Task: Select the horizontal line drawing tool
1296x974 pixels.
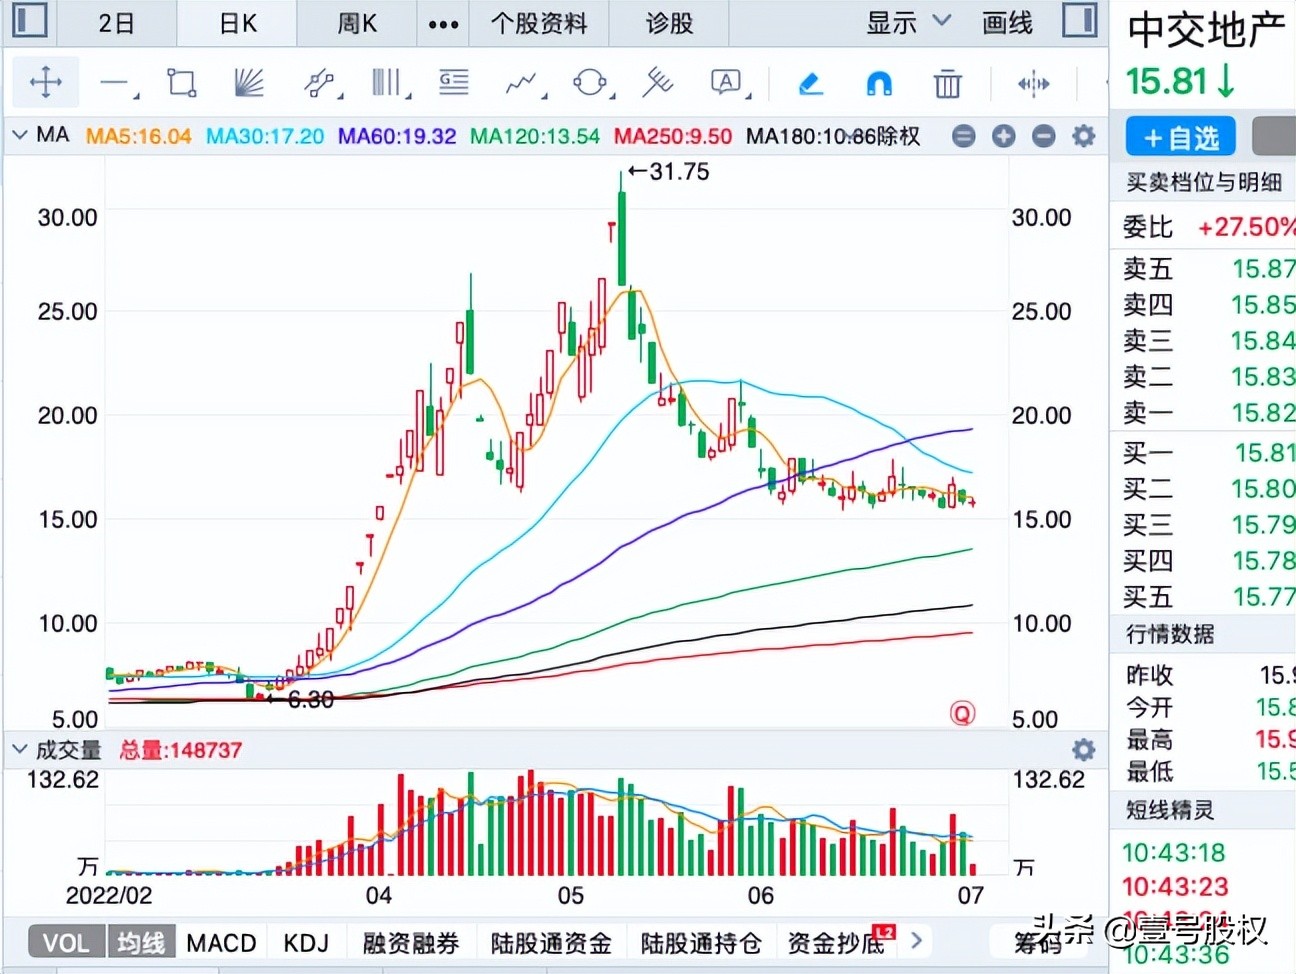Action: (114, 83)
